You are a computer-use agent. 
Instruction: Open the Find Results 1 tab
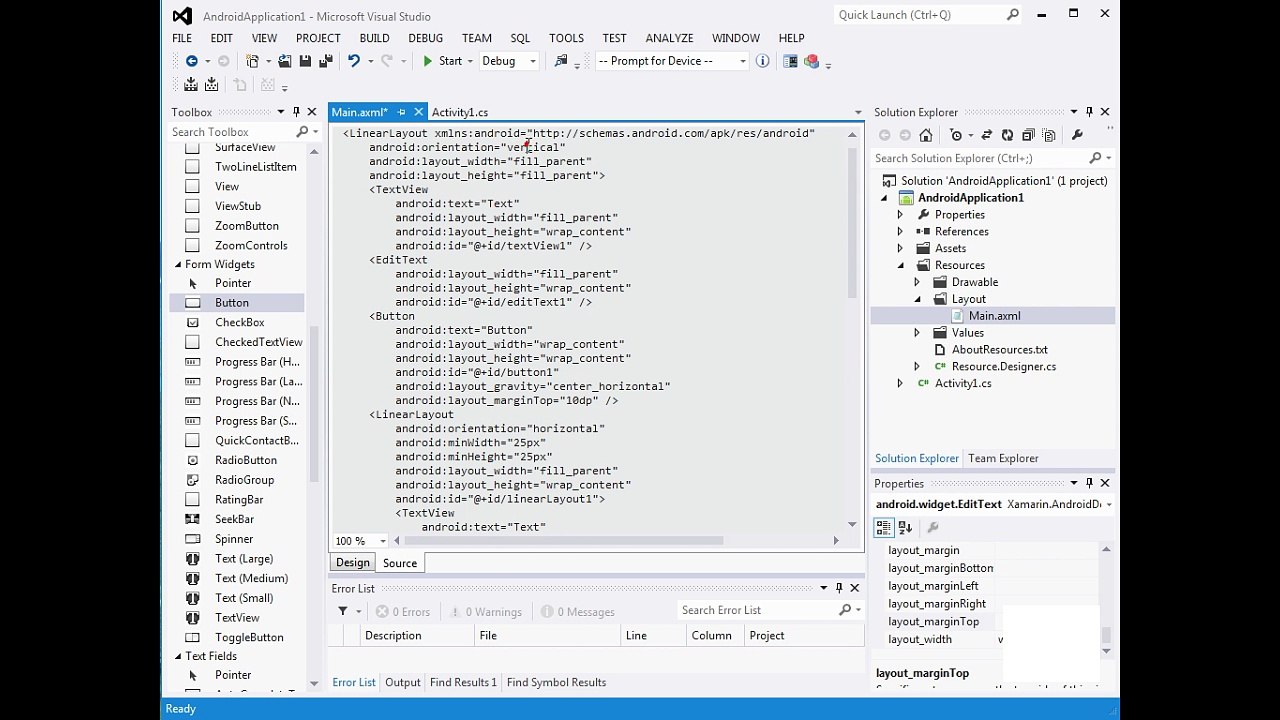pos(463,682)
